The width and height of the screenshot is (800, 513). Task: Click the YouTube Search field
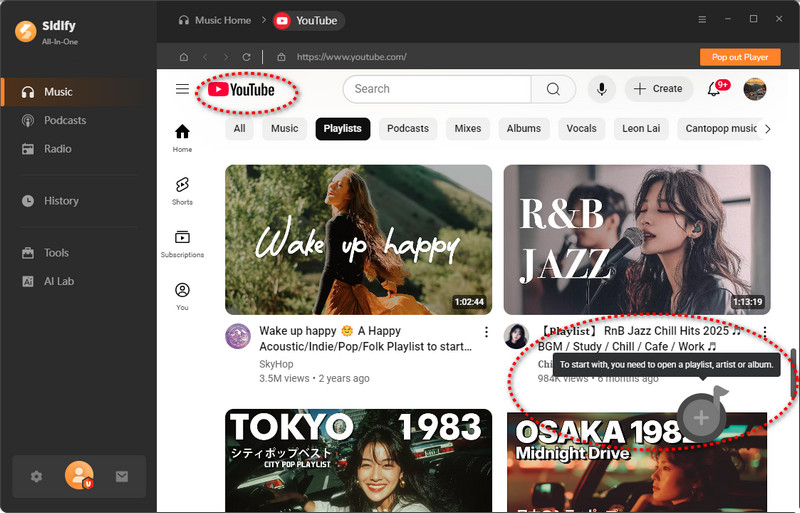(437, 89)
